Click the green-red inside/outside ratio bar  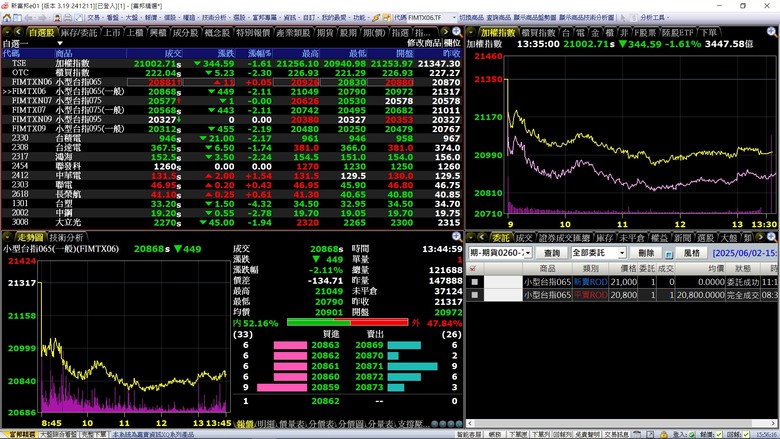point(348,323)
